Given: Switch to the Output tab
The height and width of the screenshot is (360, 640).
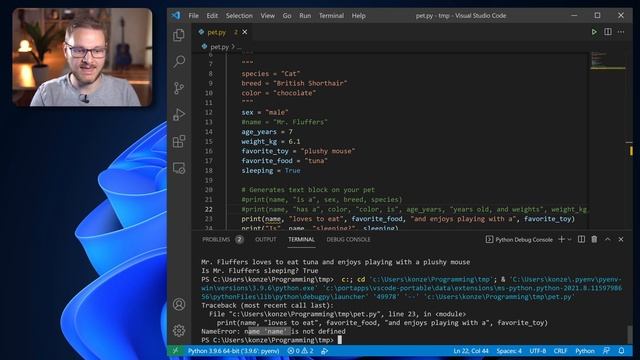Looking at the screenshot, I should pyautogui.click(x=266, y=240).
